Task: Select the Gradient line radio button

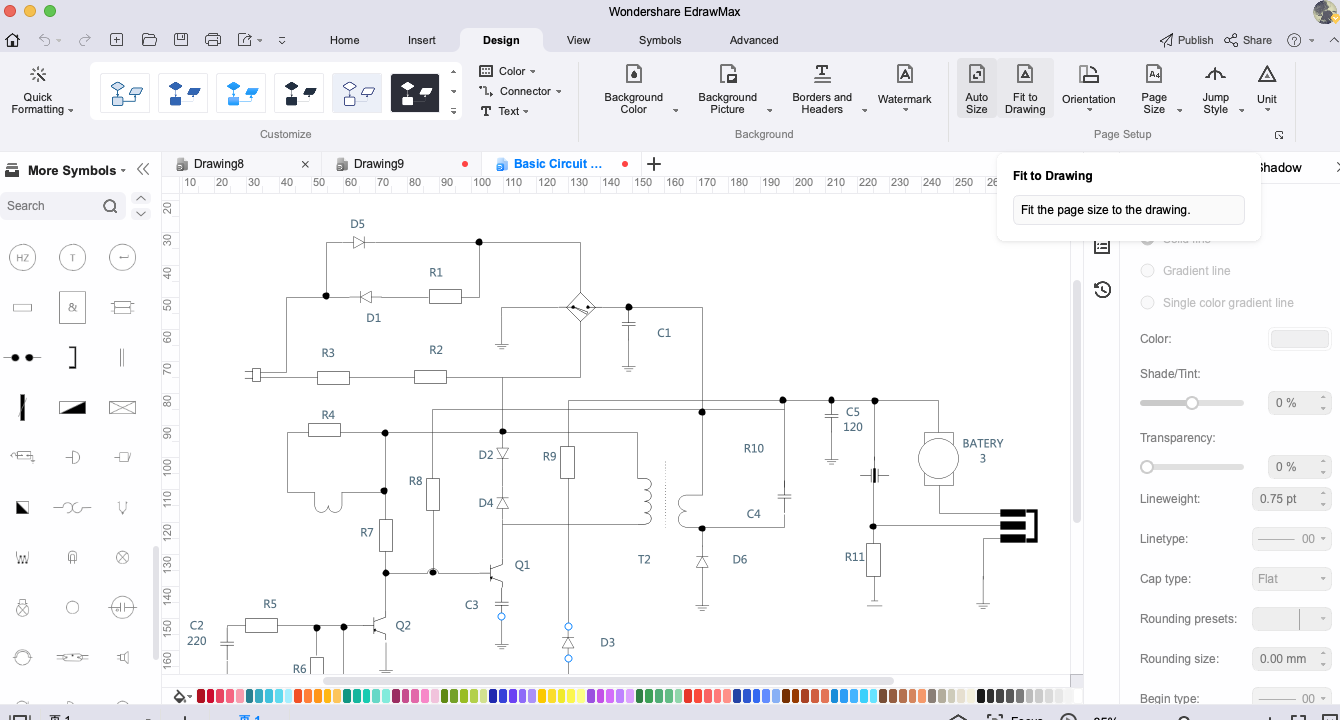Action: coord(1147,271)
